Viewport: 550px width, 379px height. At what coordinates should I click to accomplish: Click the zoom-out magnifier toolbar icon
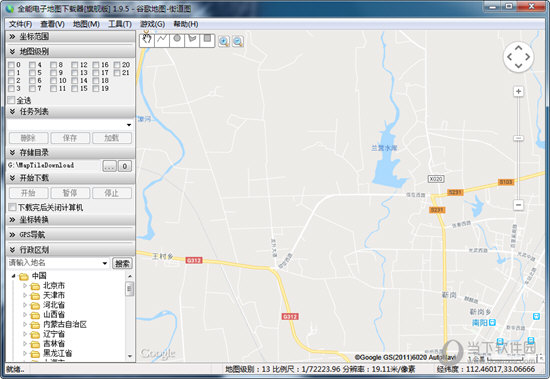coord(238,41)
